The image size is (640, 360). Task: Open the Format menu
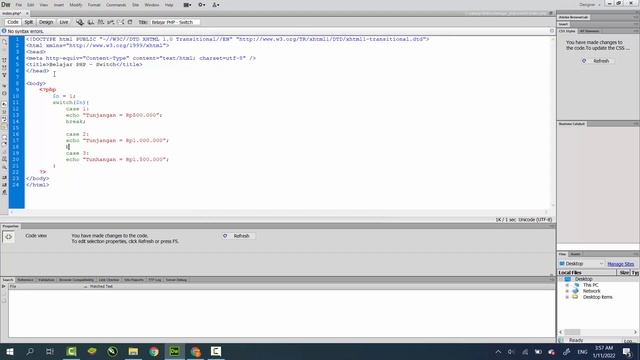click(94, 5)
